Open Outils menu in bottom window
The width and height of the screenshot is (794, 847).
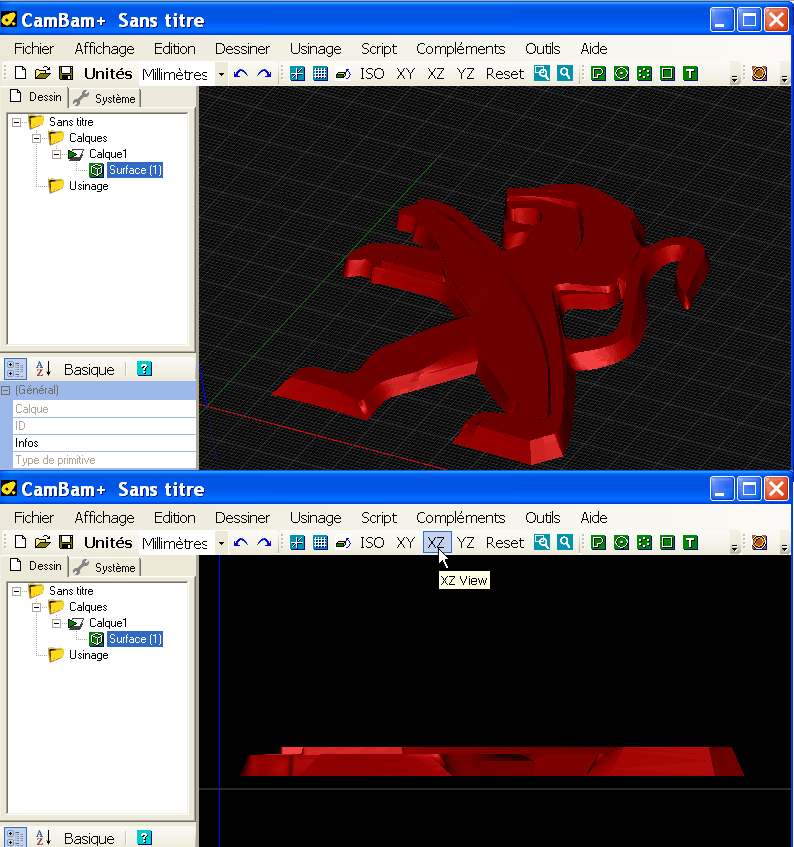(x=542, y=517)
